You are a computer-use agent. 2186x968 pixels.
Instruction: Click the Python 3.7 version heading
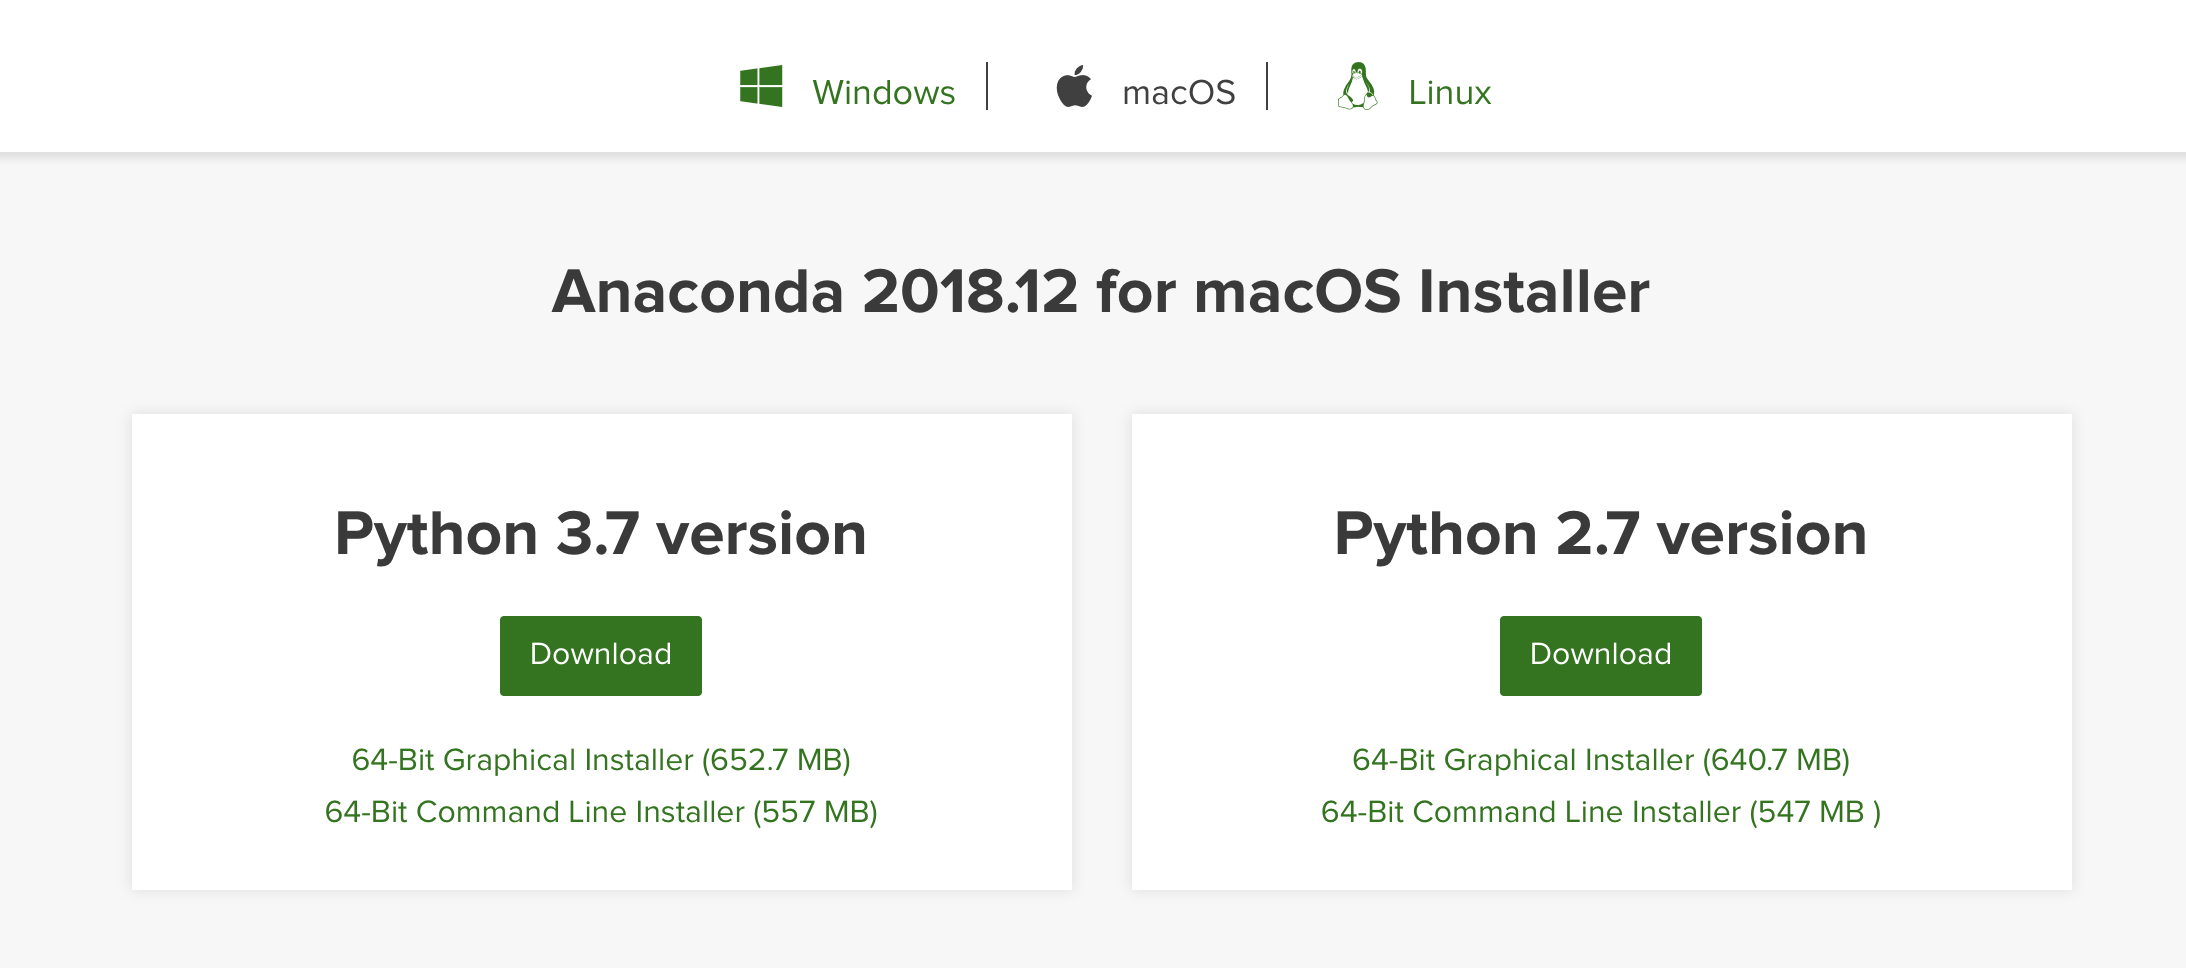click(x=601, y=534)
